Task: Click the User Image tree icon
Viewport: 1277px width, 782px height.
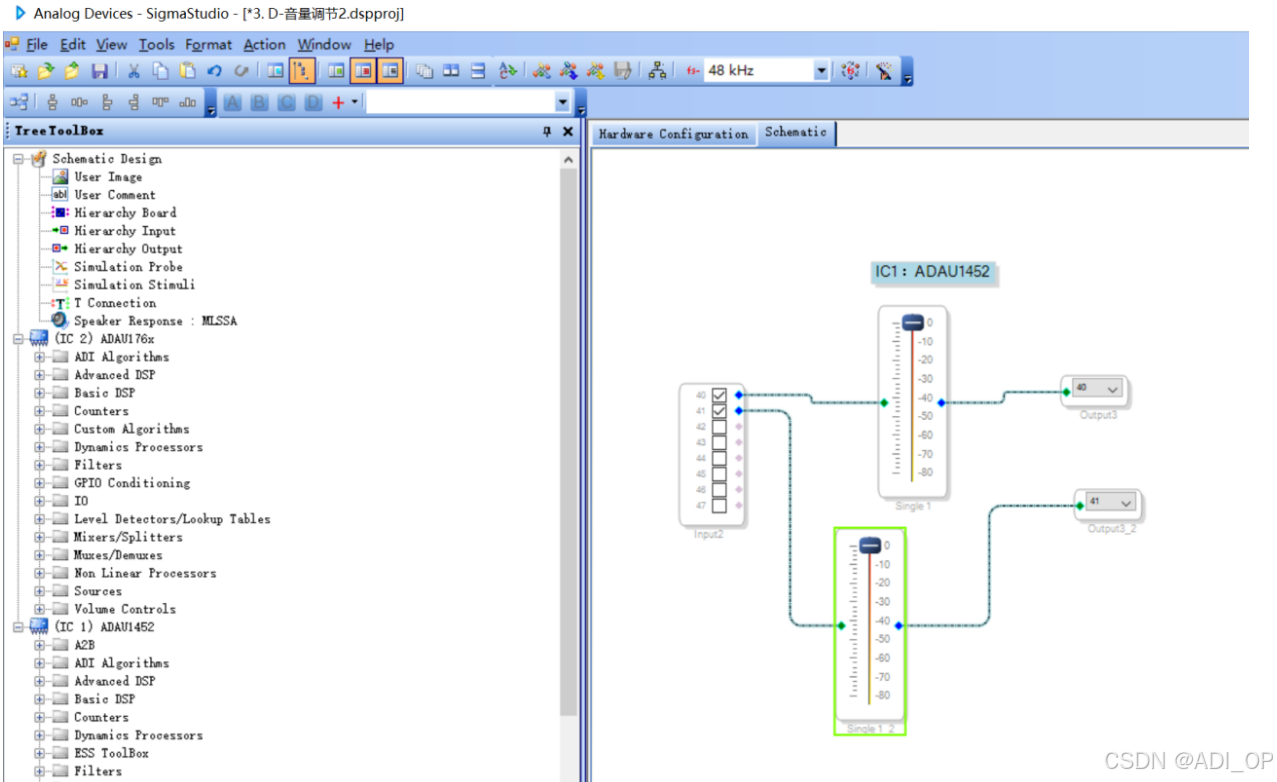Action: [60, 177]
